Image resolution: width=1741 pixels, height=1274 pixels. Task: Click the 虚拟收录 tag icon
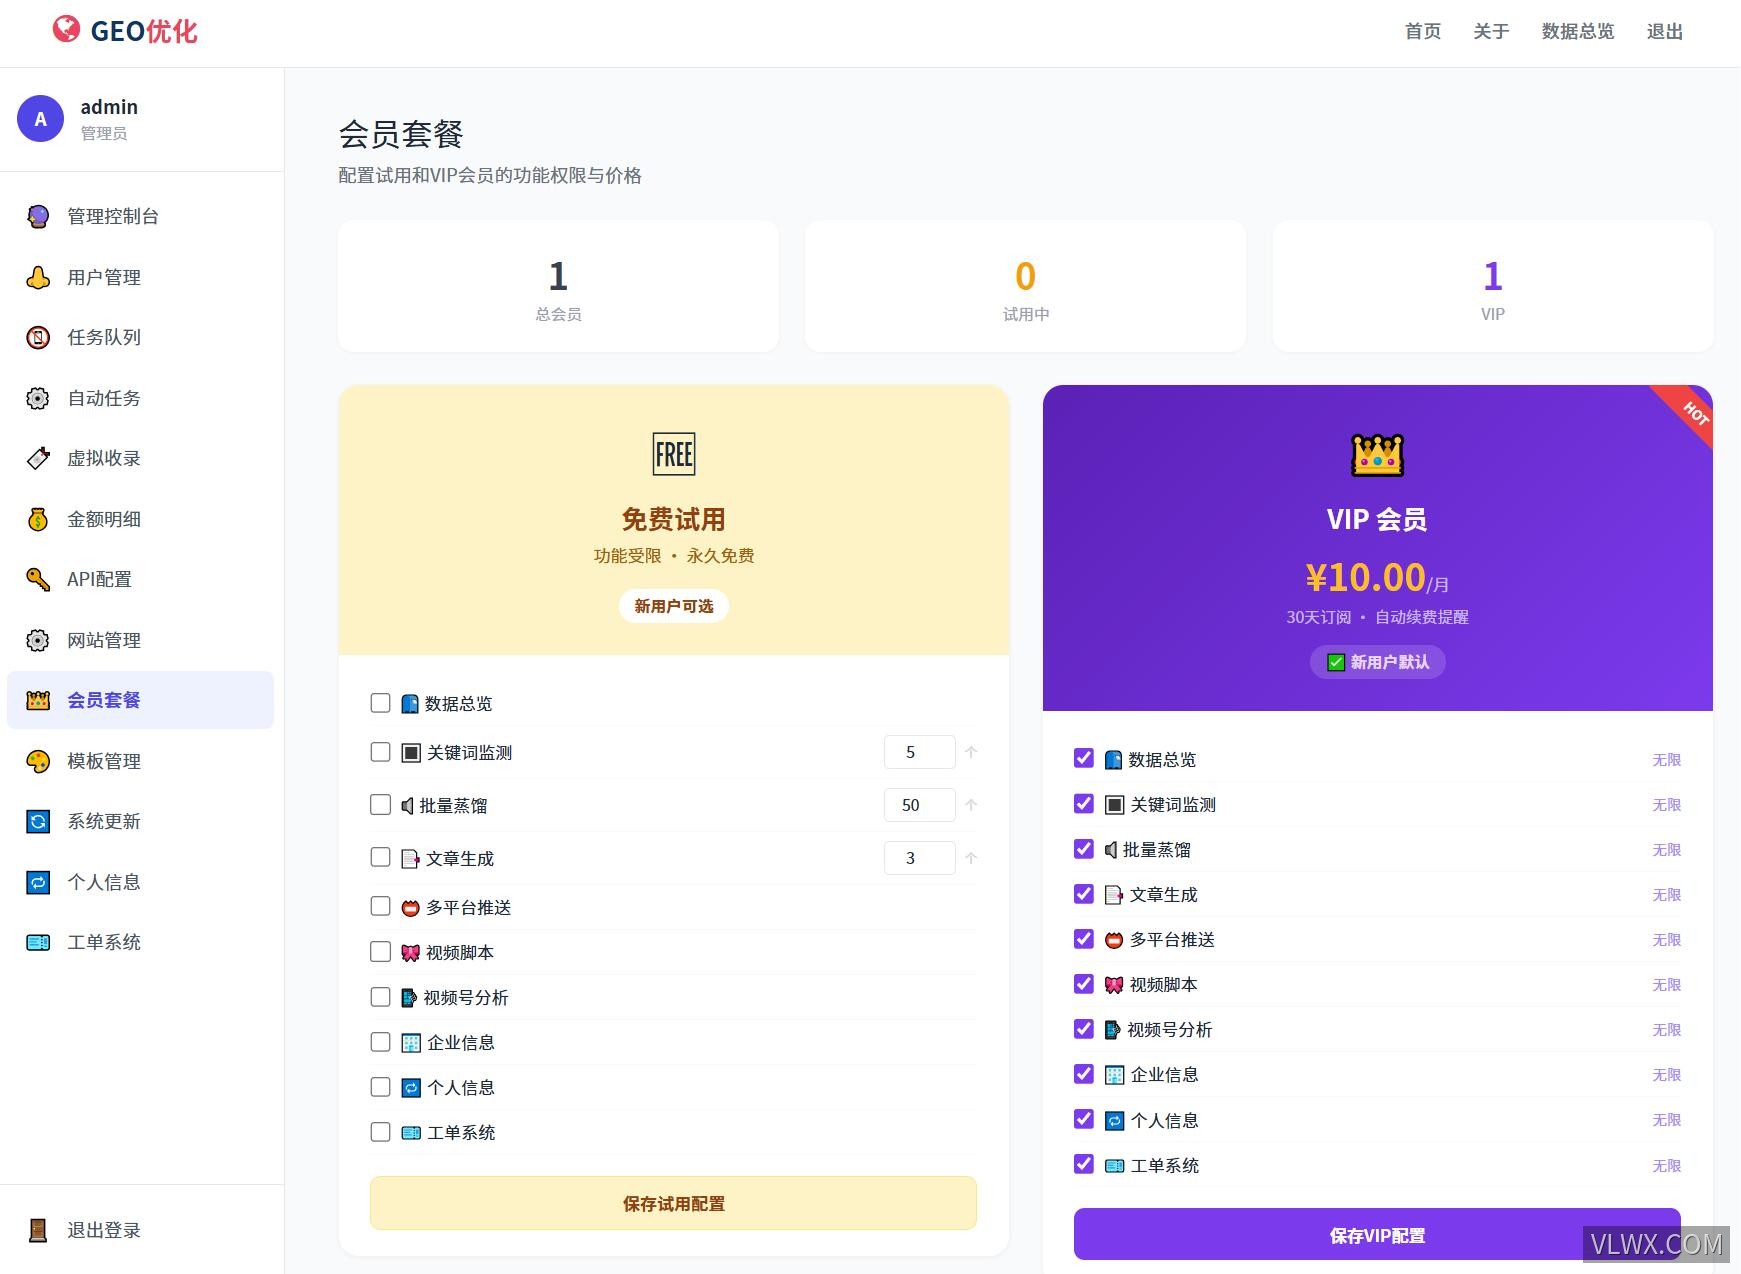(x=38, y=459)
